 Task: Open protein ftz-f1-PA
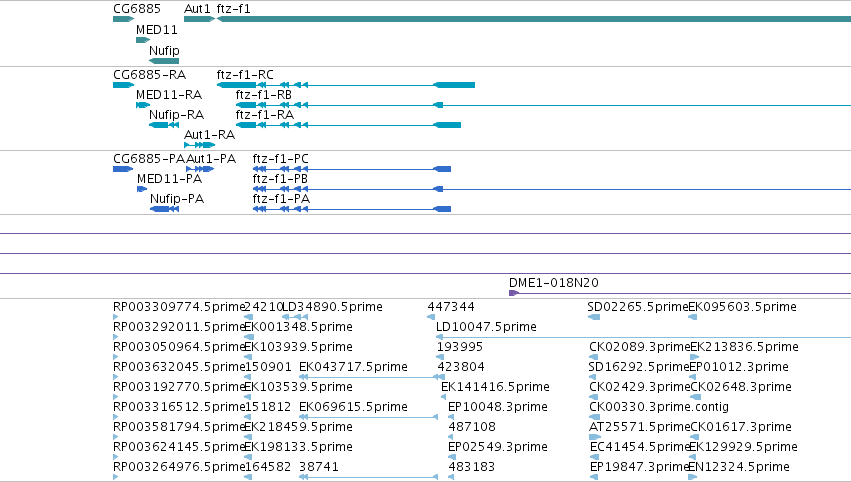[281, 199]
